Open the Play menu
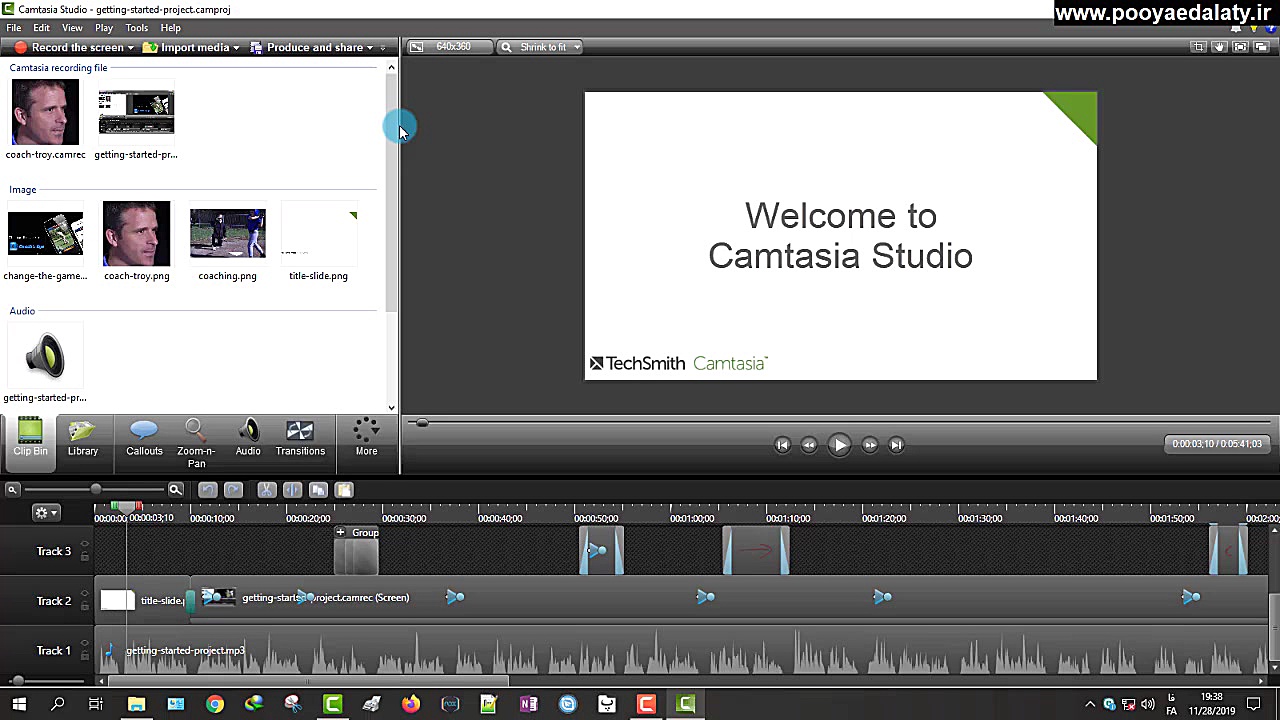Image resolution: width=1280 pixels, height=720 pixels. click(104, 28)
